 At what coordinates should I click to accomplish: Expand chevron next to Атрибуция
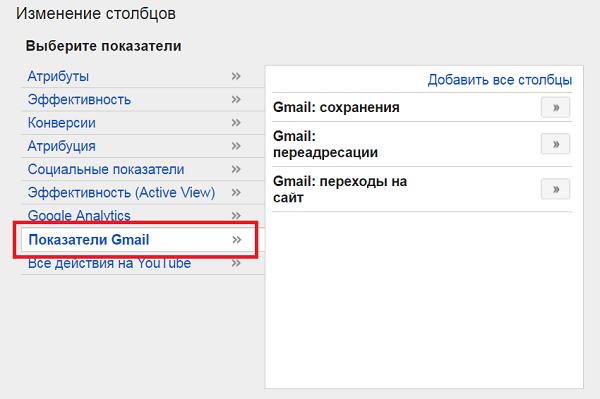coord(236,146)
